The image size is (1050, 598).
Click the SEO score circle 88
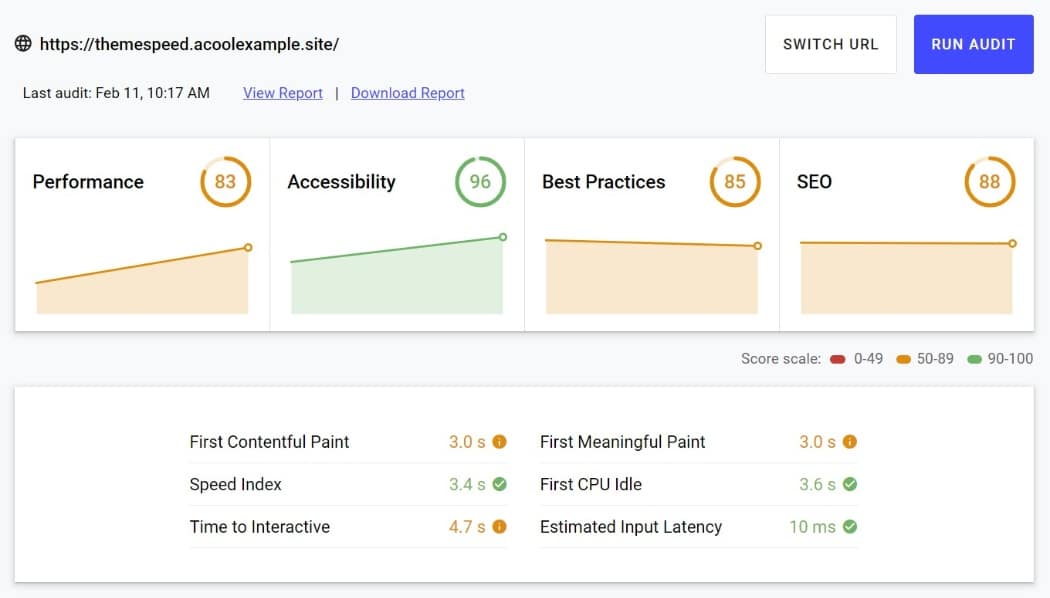click(x=989, y=182)
